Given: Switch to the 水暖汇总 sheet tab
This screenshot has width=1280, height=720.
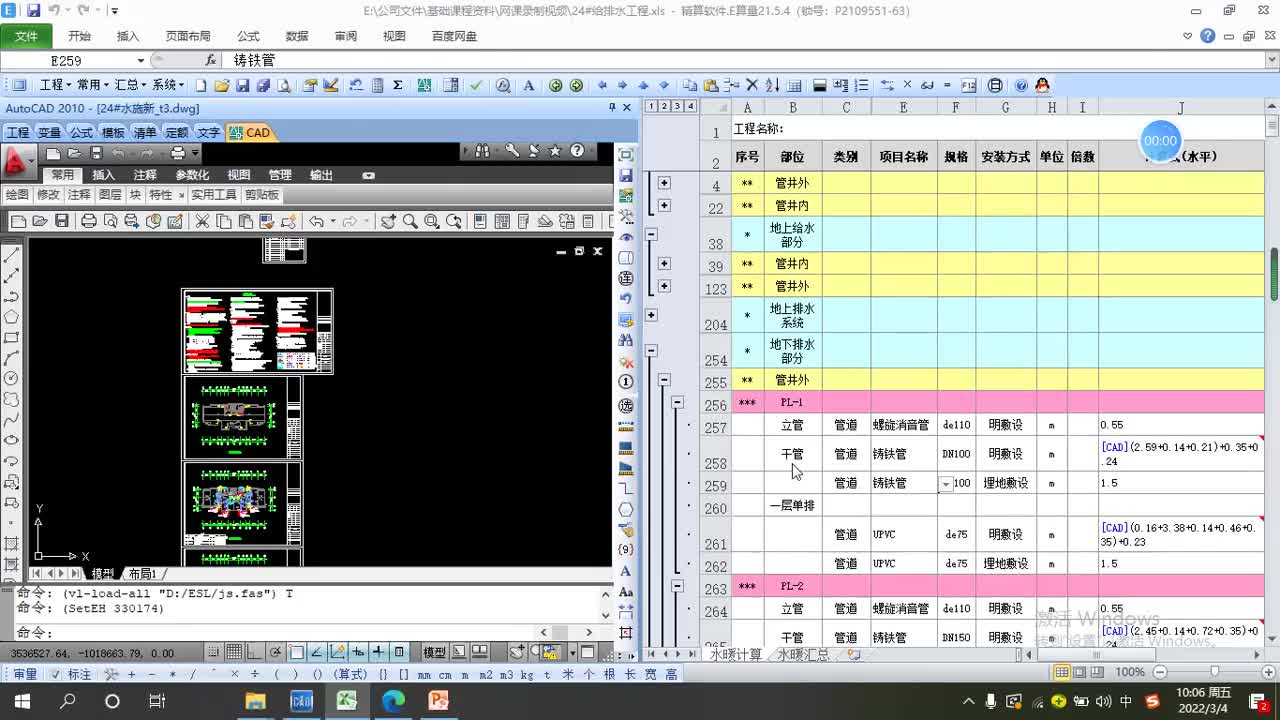Looking at the screenshot, I should pyautogui.click(x=804, y=654).
